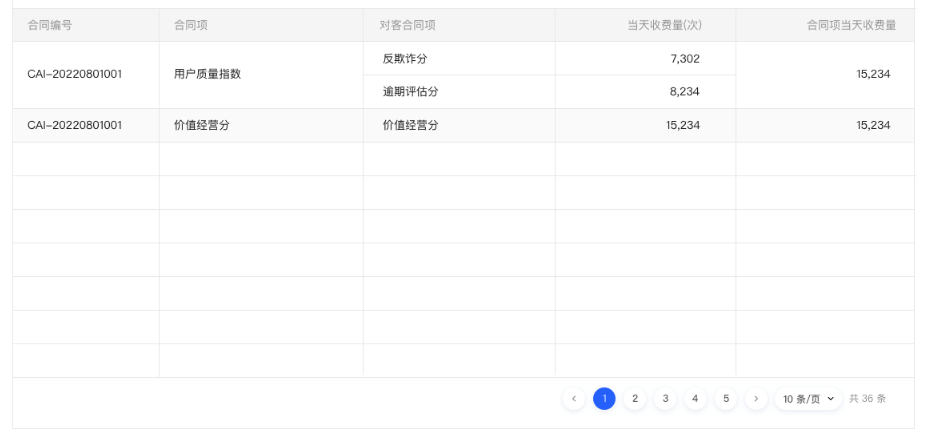Click the 7,302 daily charge value
The image size is (929, 439).
[684, 59]
